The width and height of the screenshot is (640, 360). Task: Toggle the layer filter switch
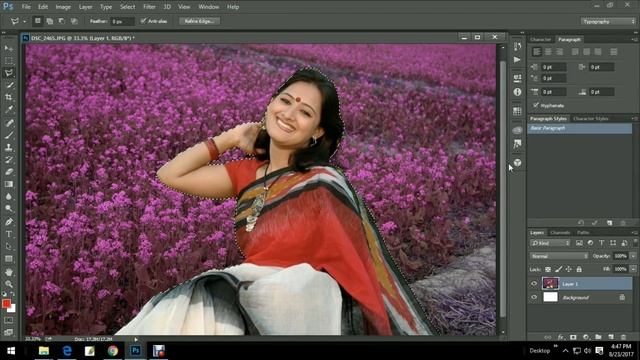tap(635, 242)
